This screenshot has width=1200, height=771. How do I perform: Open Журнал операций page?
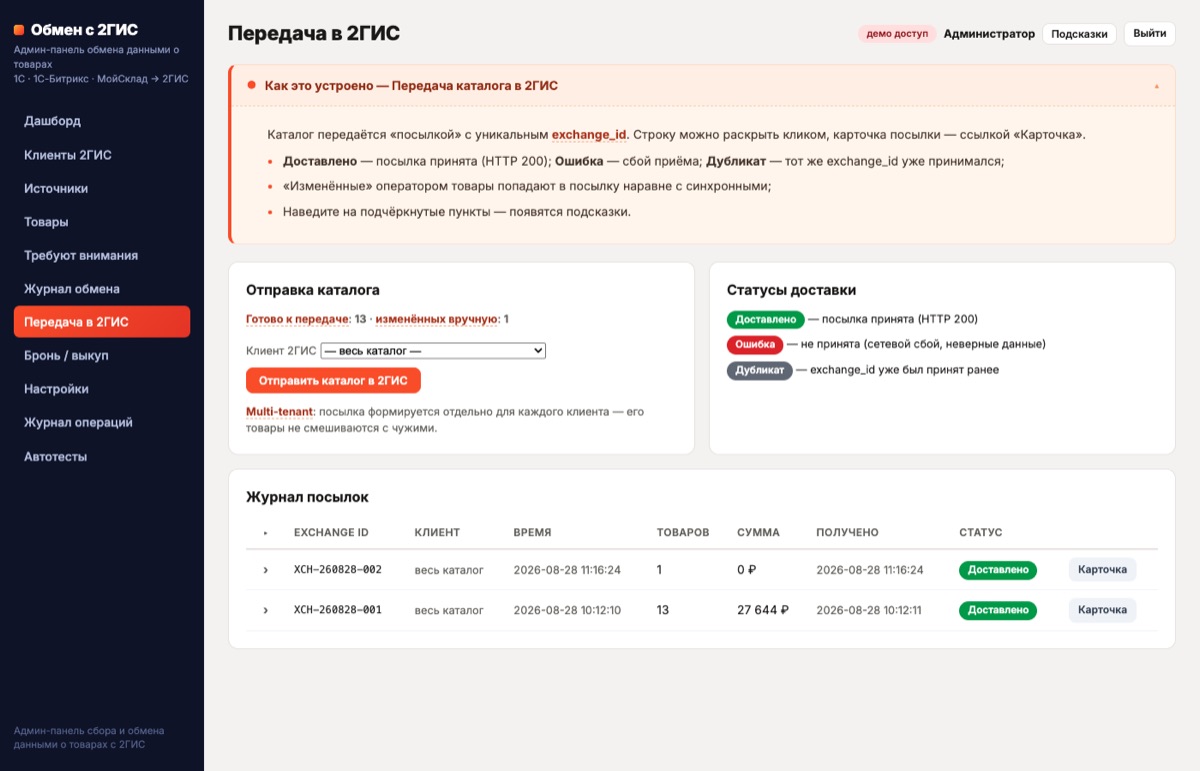(x=102, y=423)
